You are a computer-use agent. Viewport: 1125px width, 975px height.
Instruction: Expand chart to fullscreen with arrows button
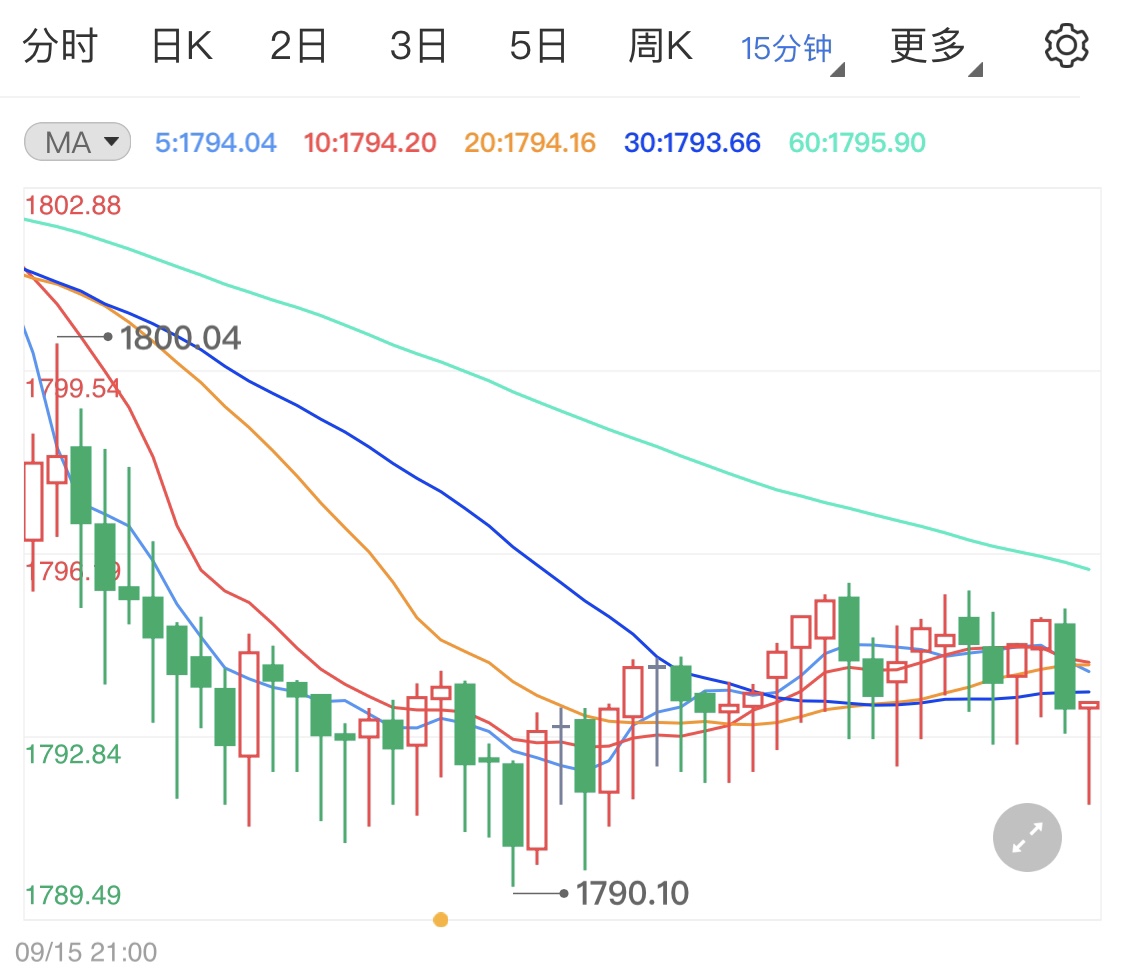[1027, 837]
